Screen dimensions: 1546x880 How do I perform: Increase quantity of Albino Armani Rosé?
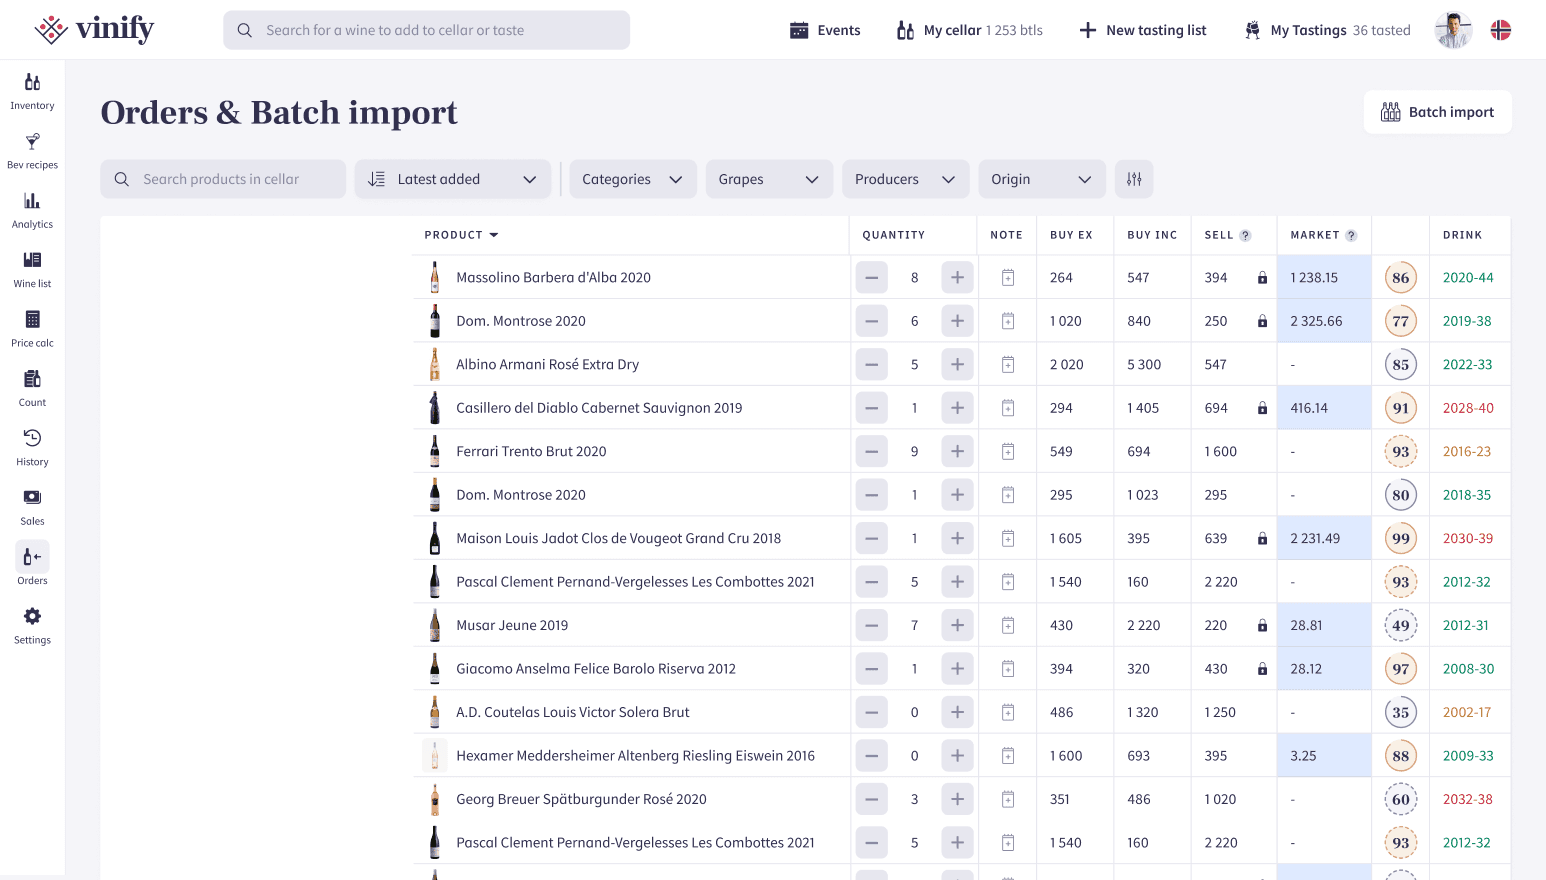coord(957,365)
